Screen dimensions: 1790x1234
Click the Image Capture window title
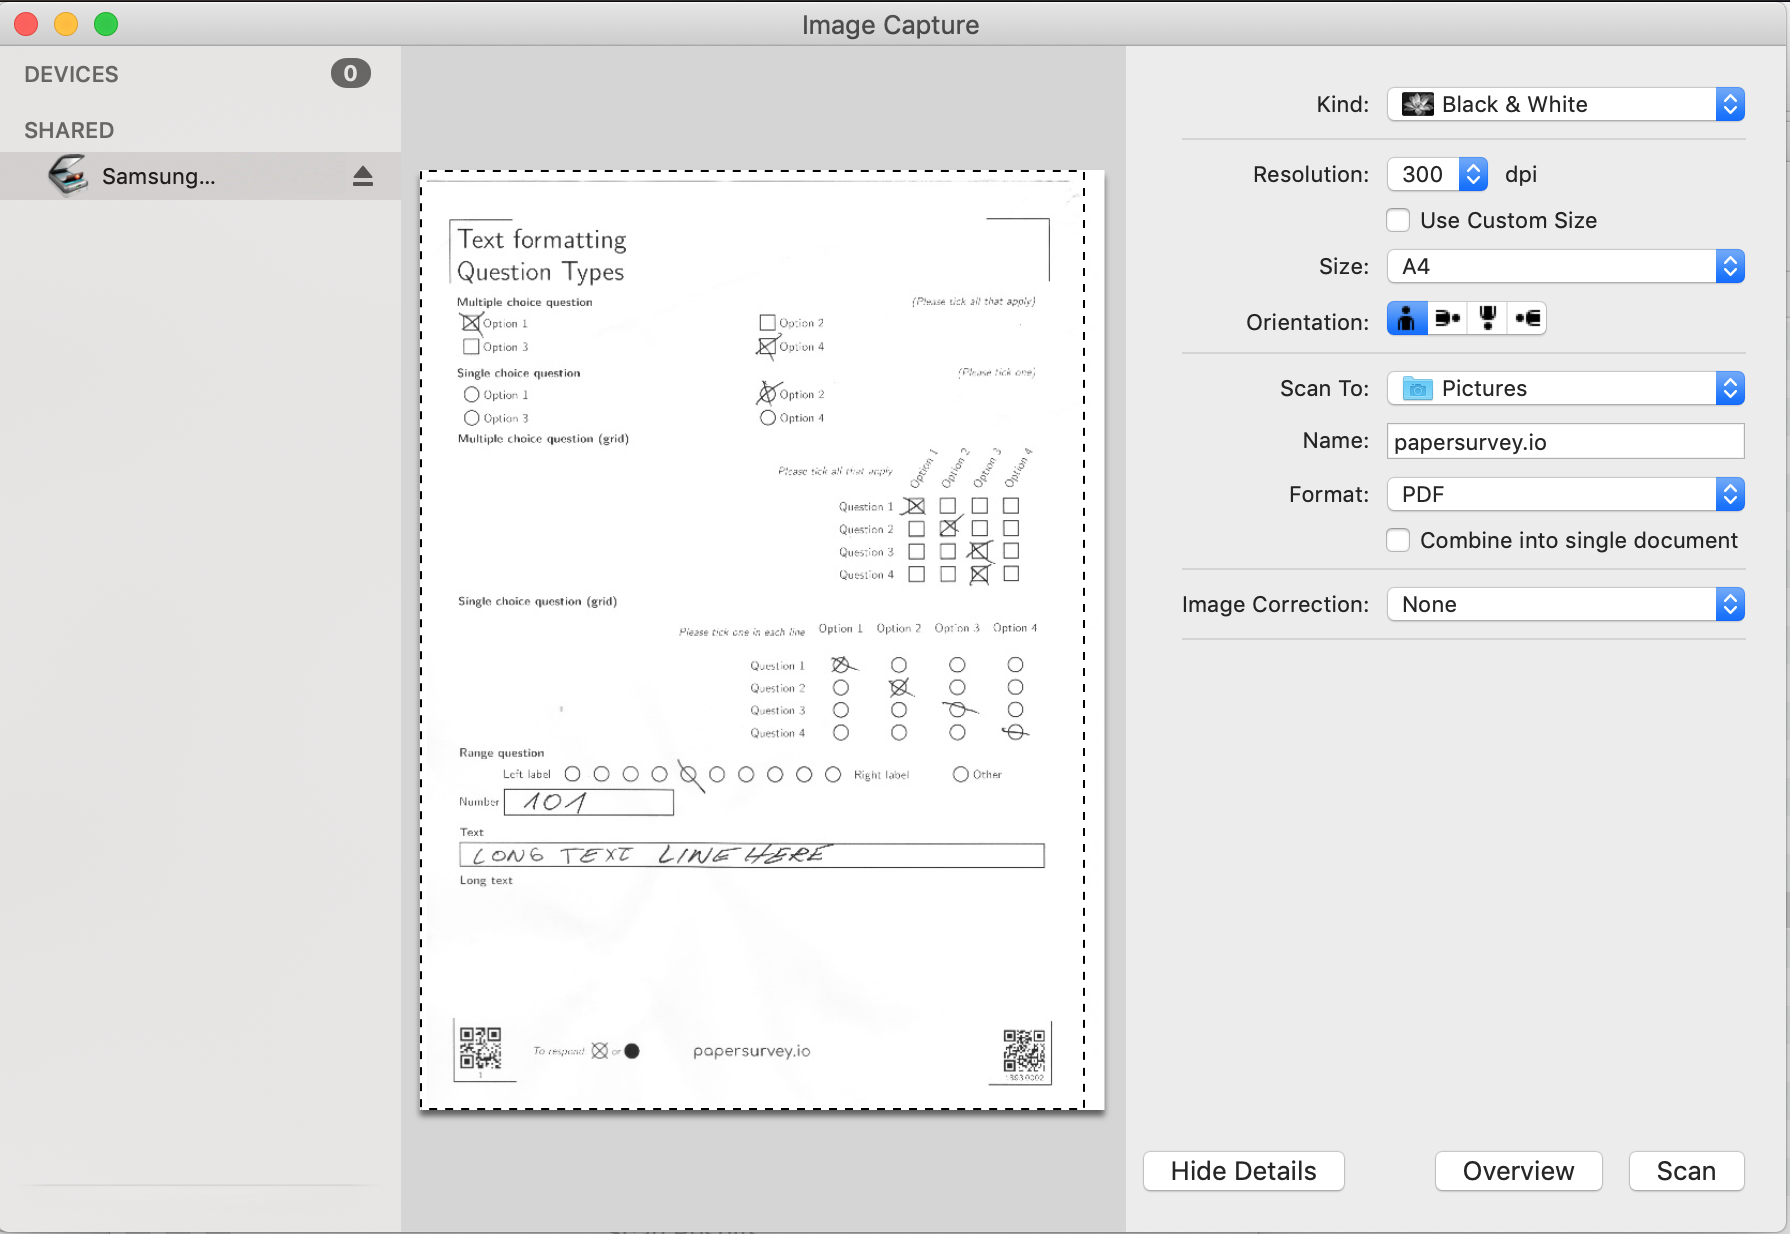click(x=890, y=25)
